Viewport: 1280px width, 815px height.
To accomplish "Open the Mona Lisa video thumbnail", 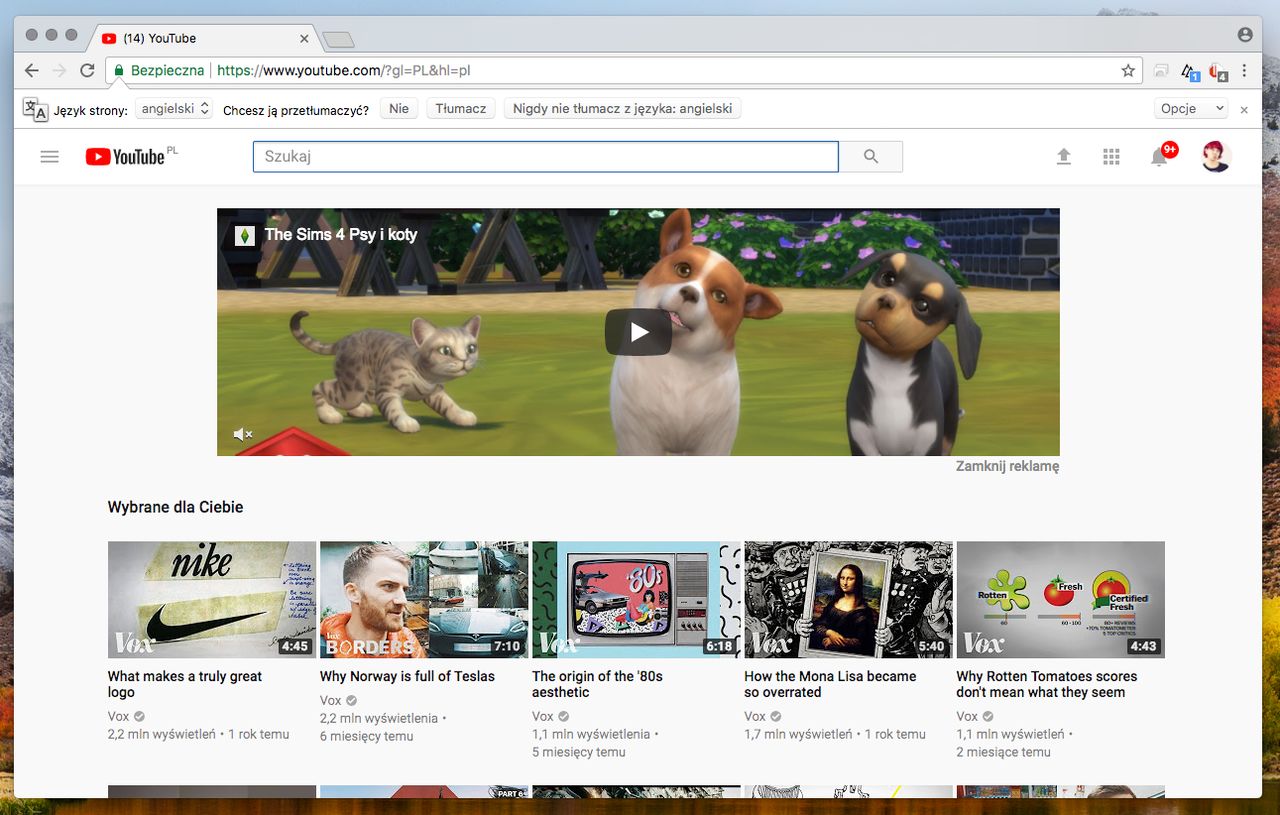I will pyautogui.click(x=848, y=599).
